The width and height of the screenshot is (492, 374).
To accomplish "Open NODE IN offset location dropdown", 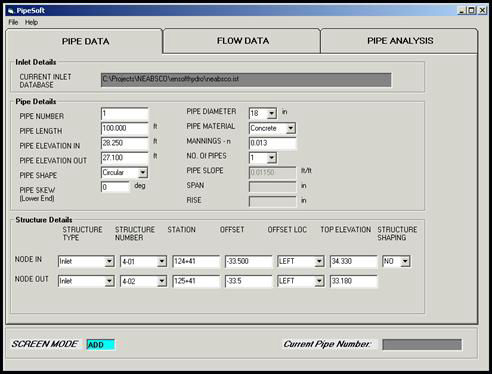I will [x=319, y=261].
